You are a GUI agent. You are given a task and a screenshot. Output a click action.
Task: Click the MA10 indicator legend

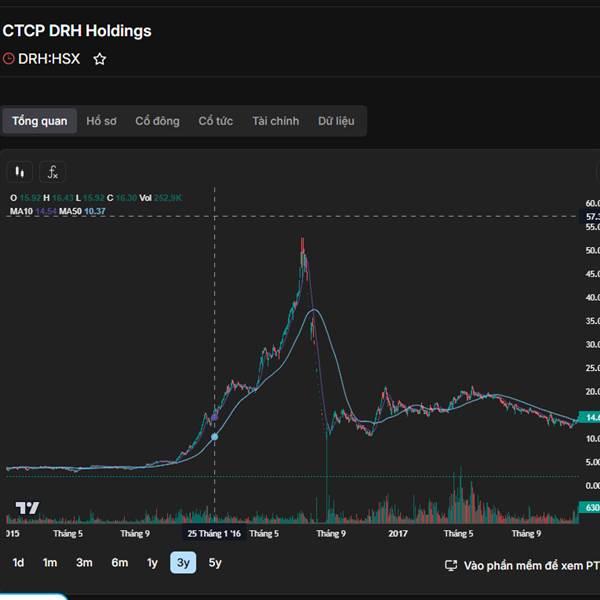pyautogui.click(x=33, y=211)
